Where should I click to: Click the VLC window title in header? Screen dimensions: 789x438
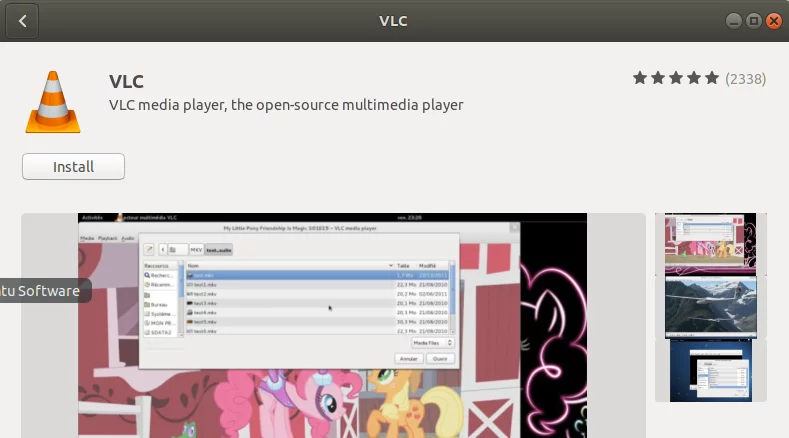393,21
